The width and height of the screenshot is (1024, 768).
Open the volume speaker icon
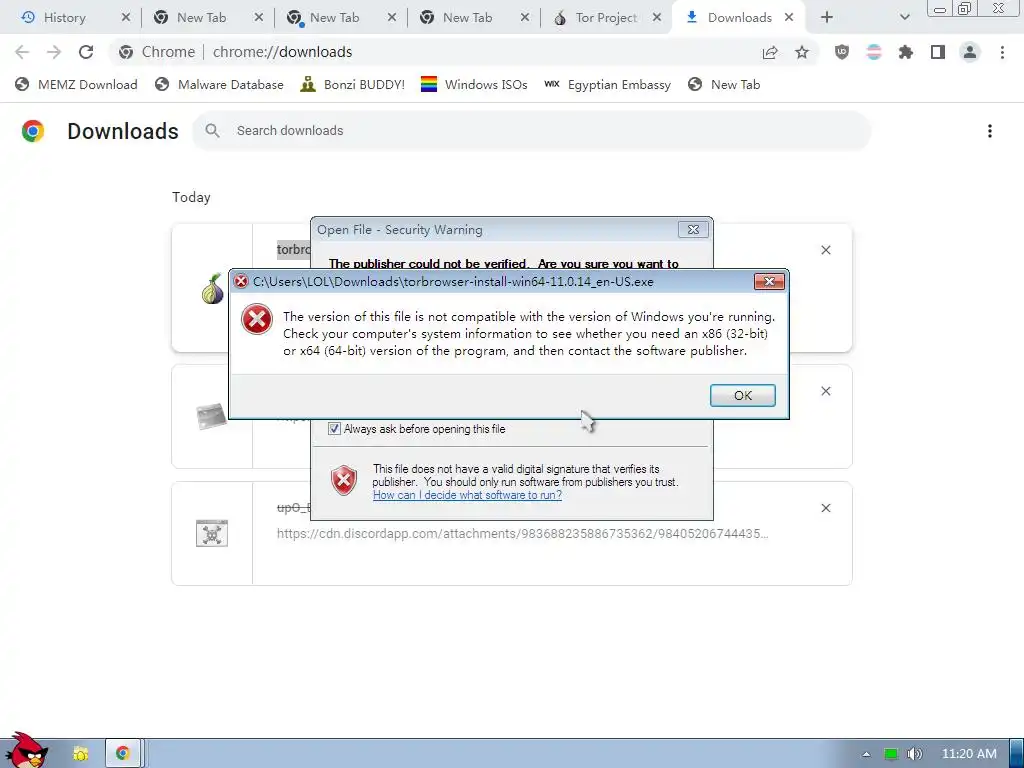click(915, 754)
